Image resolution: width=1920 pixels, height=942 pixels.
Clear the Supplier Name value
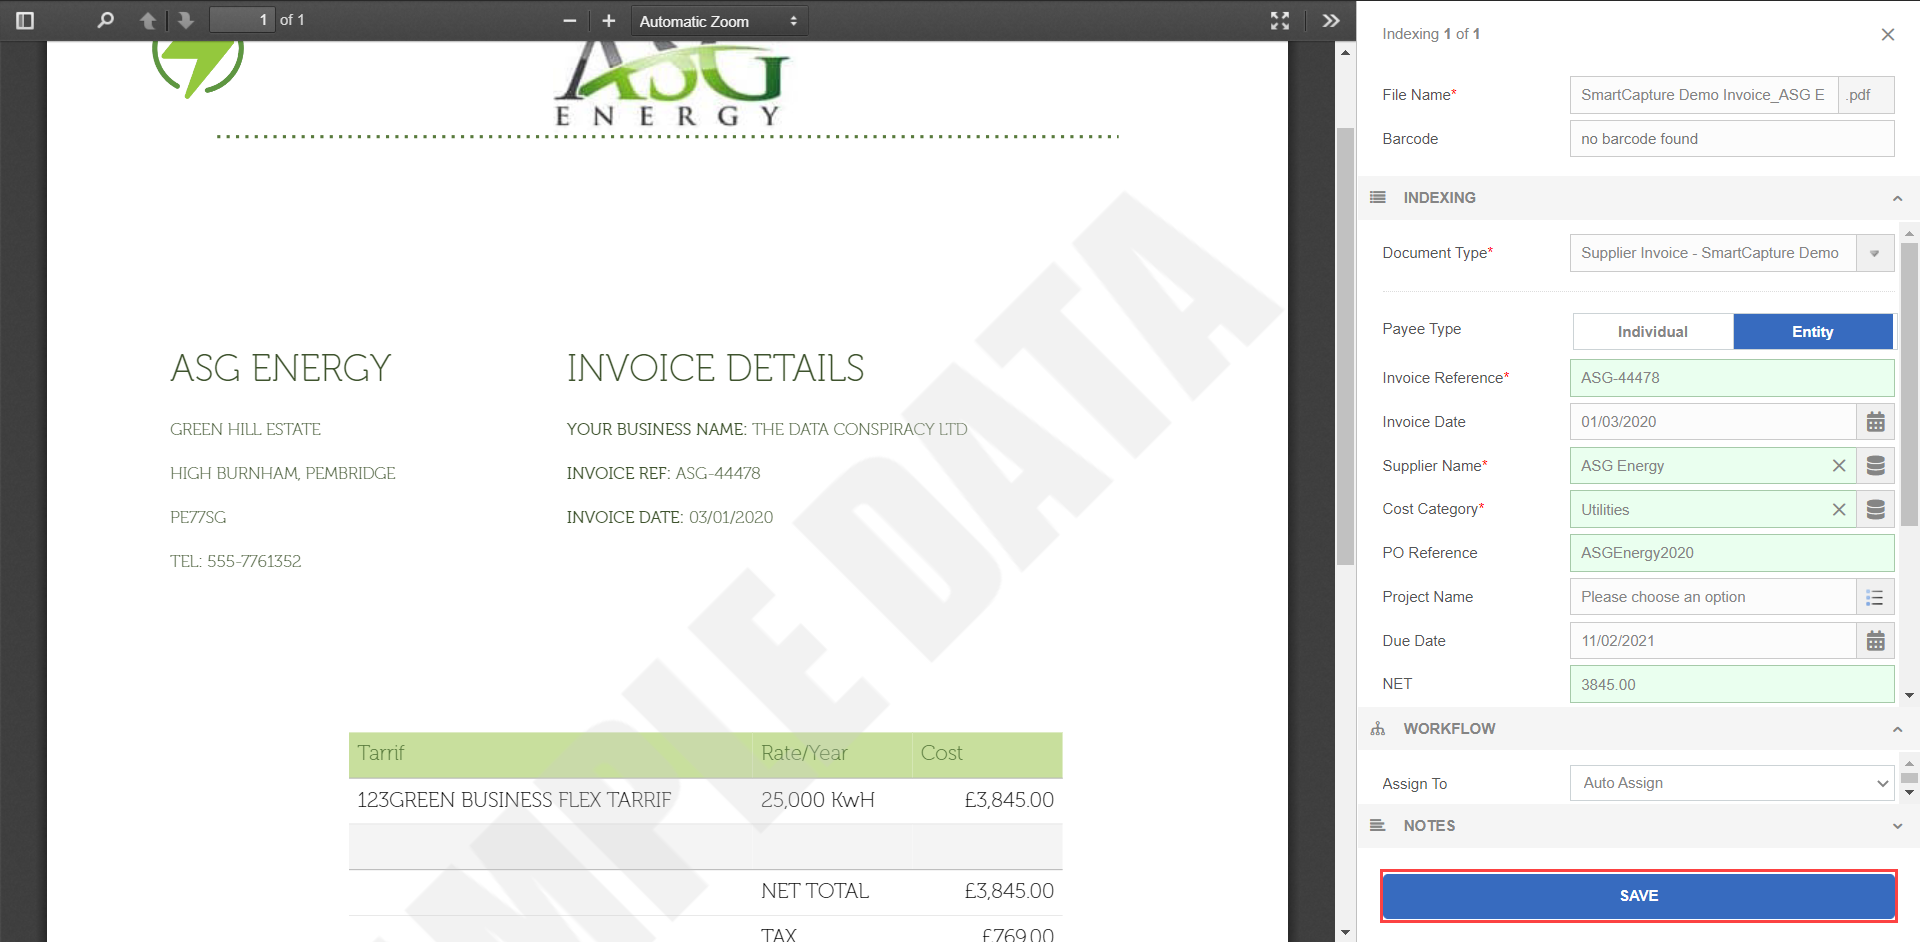tap(1839, 466)
